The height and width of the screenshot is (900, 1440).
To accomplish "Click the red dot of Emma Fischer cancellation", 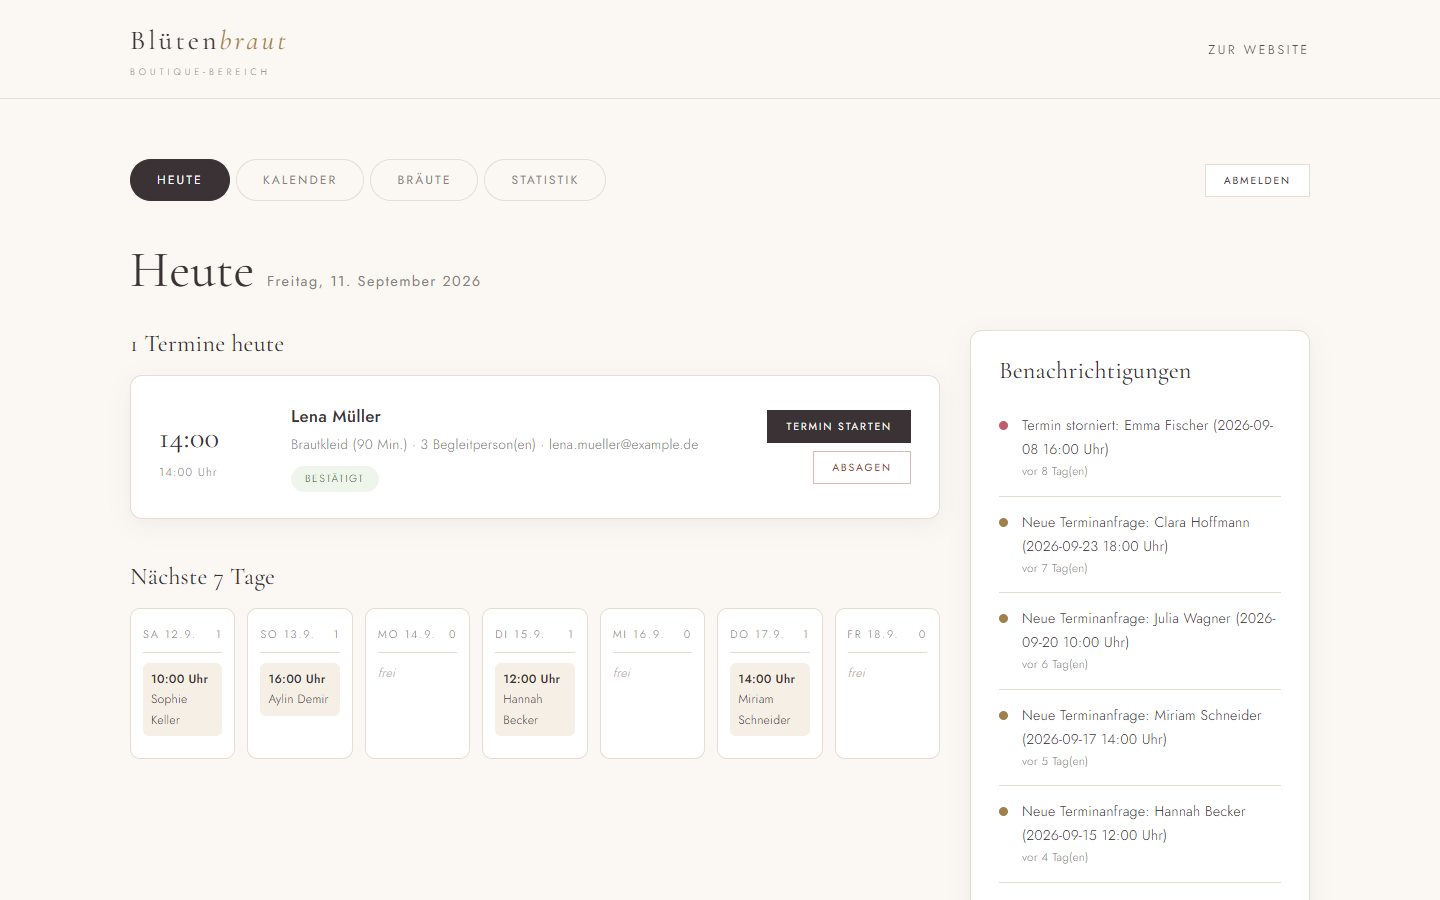I will pyautogui.click(x=1003, y=425).
